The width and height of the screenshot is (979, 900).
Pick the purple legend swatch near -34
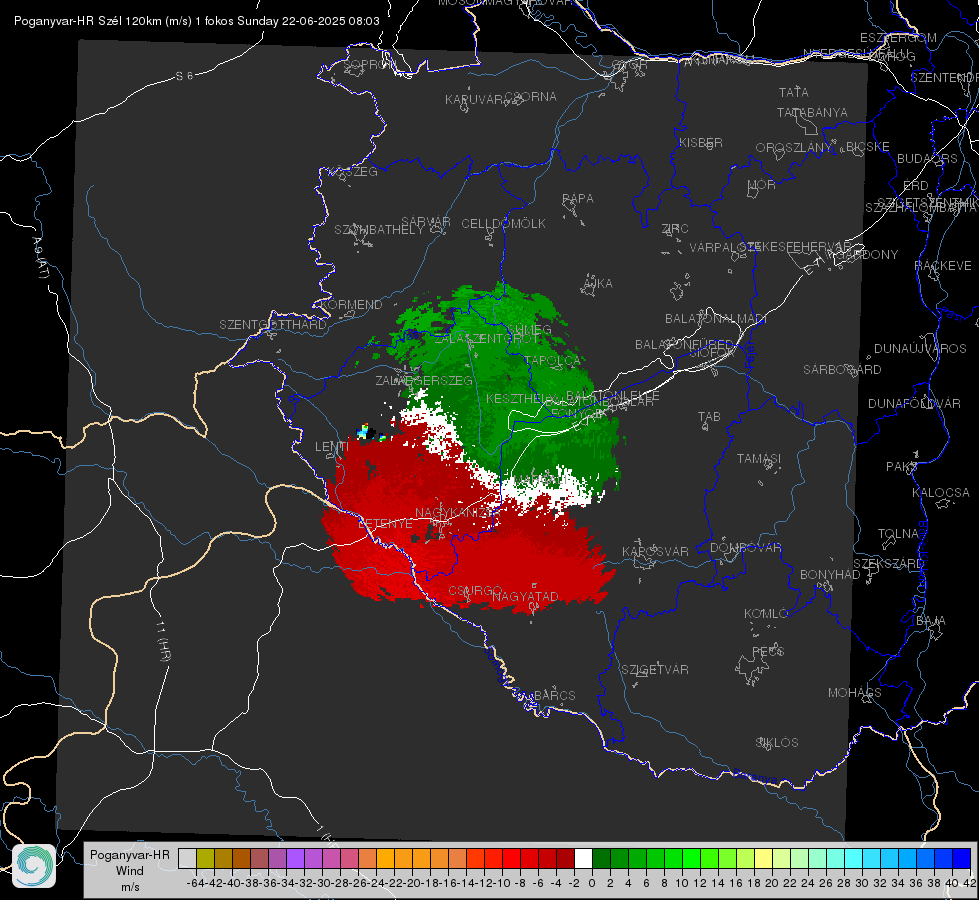pyautogui.click(x=295, y=858)
